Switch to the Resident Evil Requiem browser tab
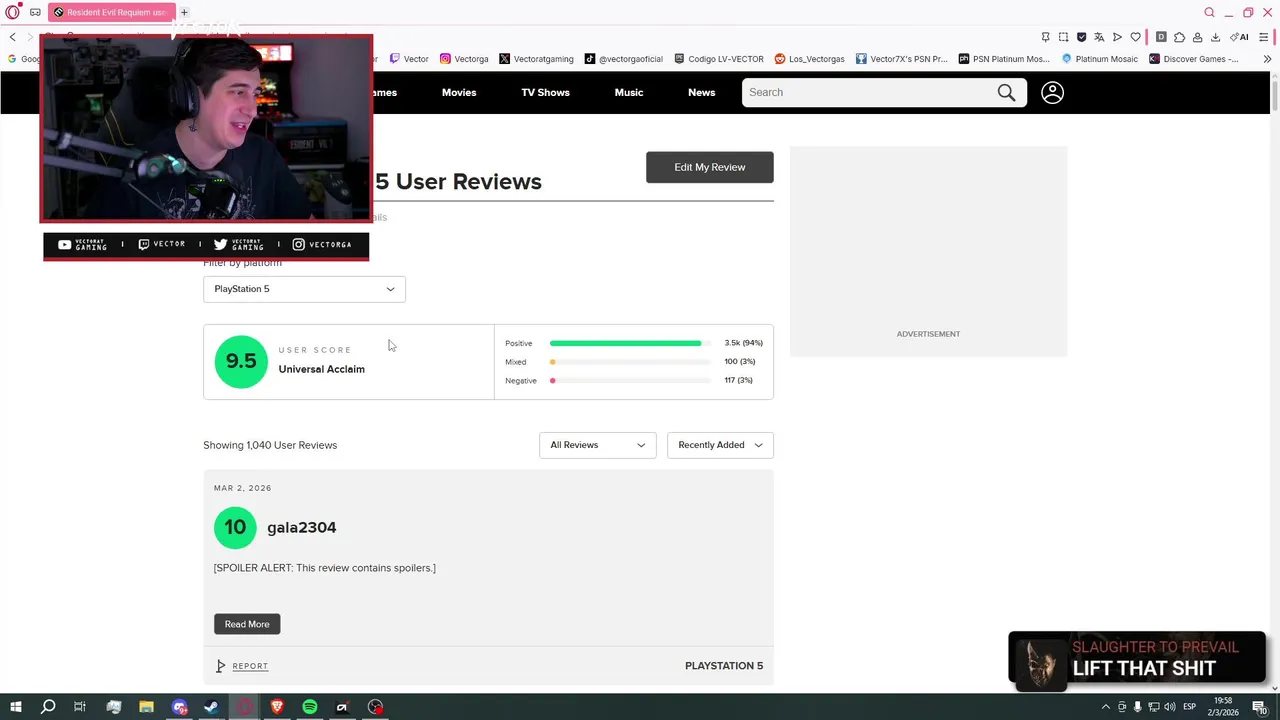Screen dimensions: 1280x720 click(111, 12)
